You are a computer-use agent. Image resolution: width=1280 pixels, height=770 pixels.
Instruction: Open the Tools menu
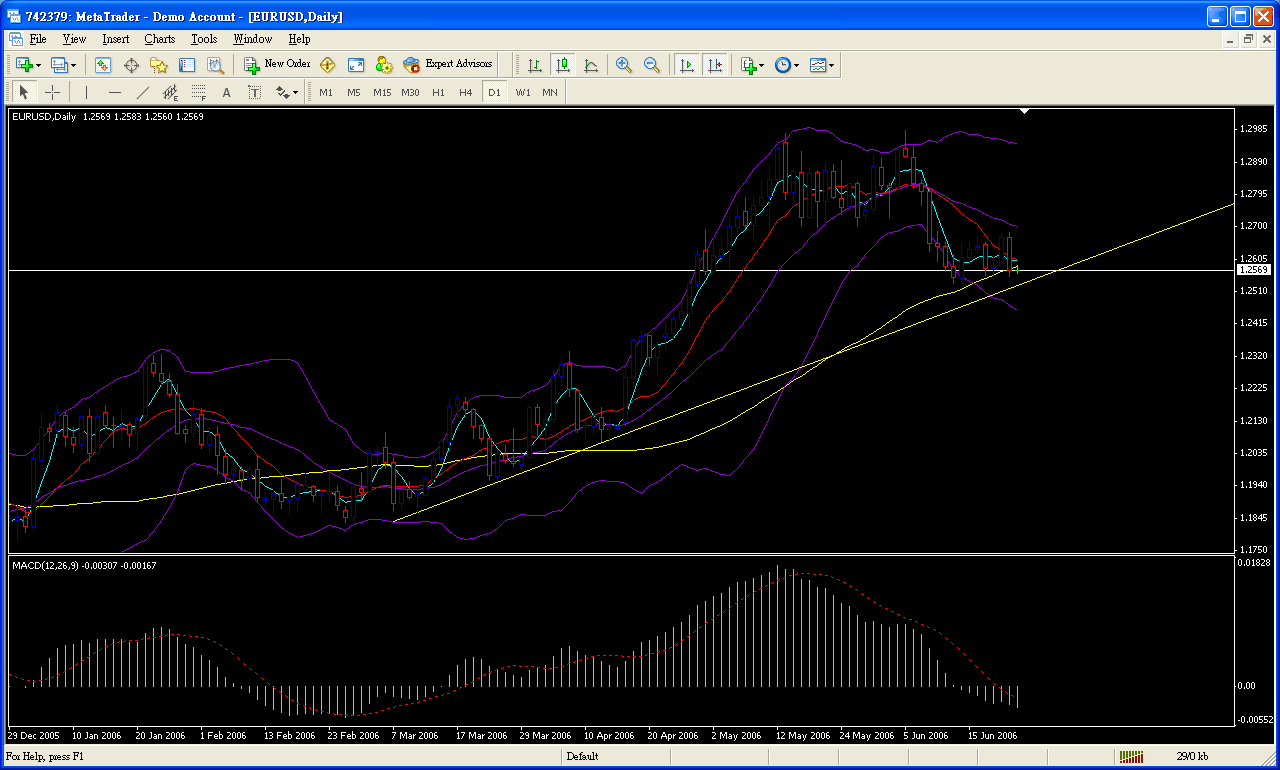click(x=204, y=39)
